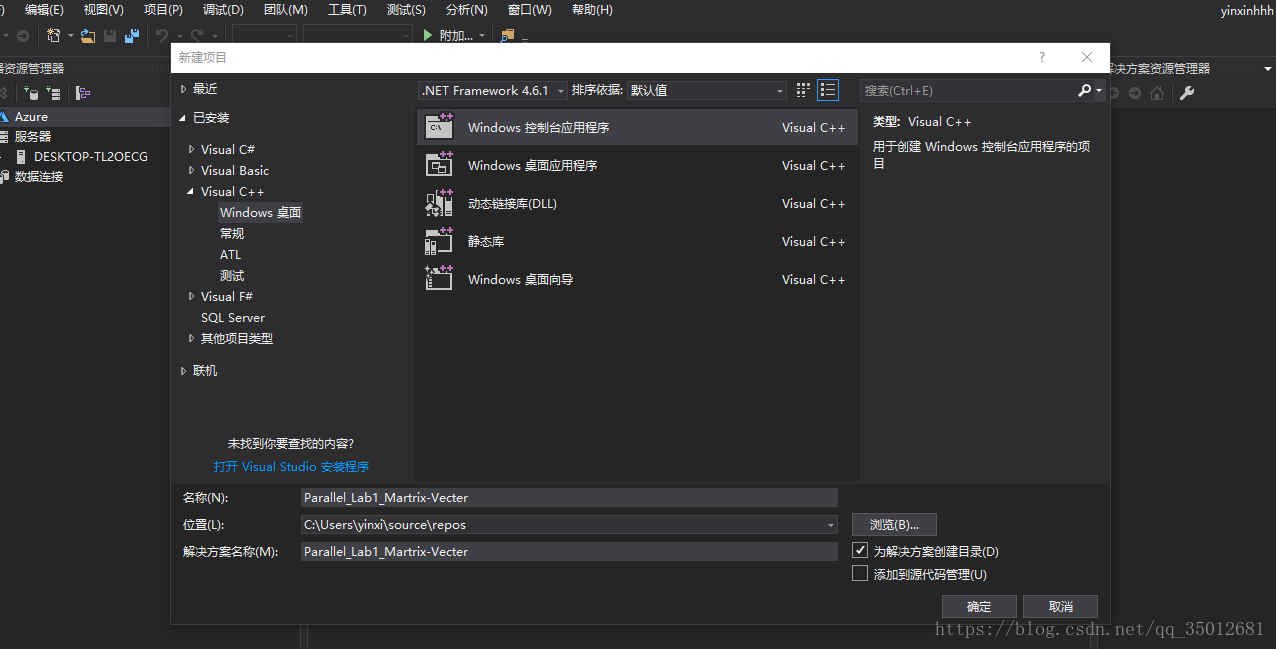Select the ATL tree item

(231, 254)
